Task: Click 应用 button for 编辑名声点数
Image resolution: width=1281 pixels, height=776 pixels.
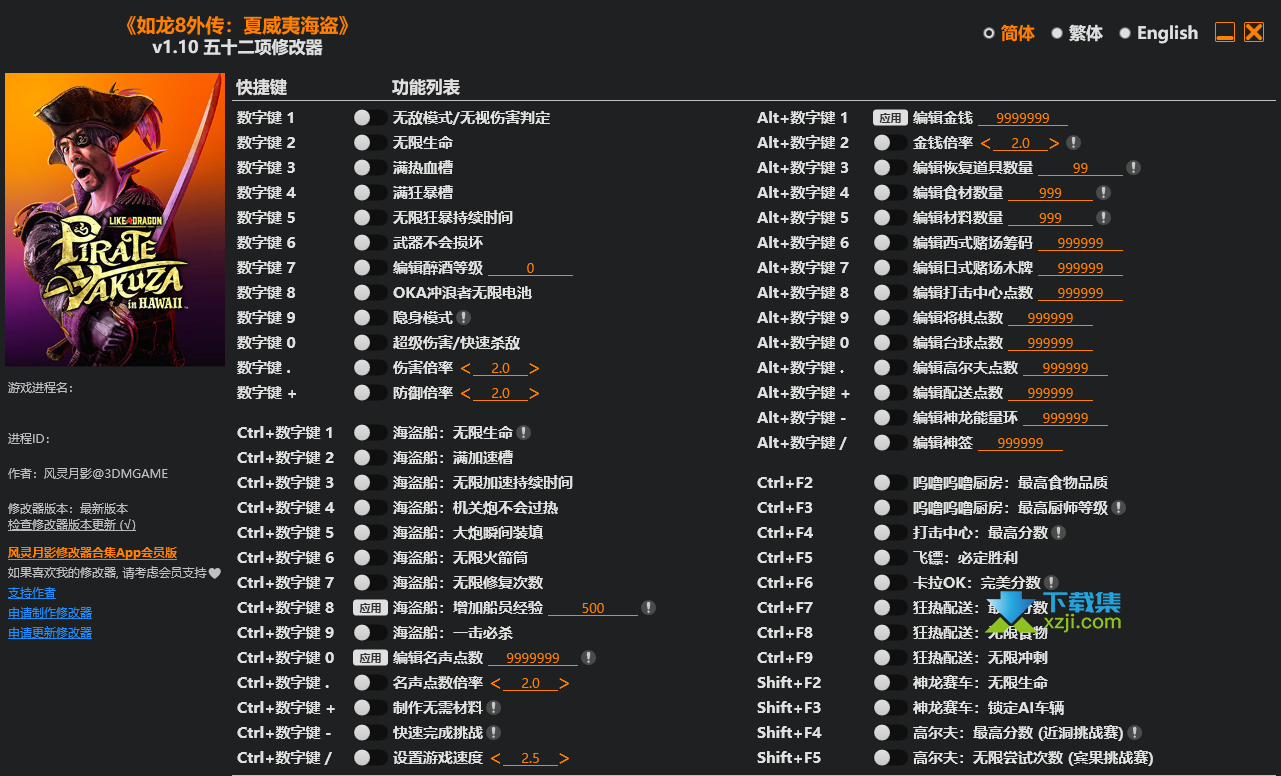Action: [x=370, y=658]
